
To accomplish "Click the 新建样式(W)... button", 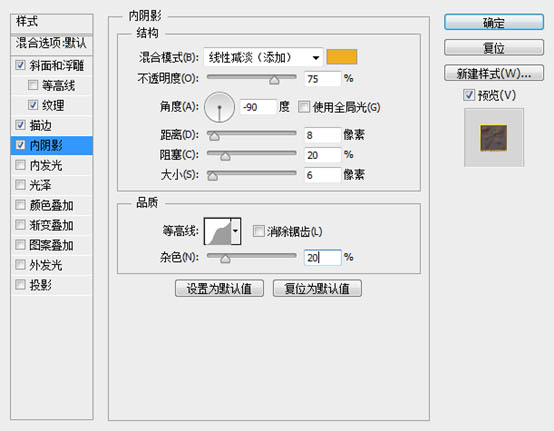I will tap(494, 73).
